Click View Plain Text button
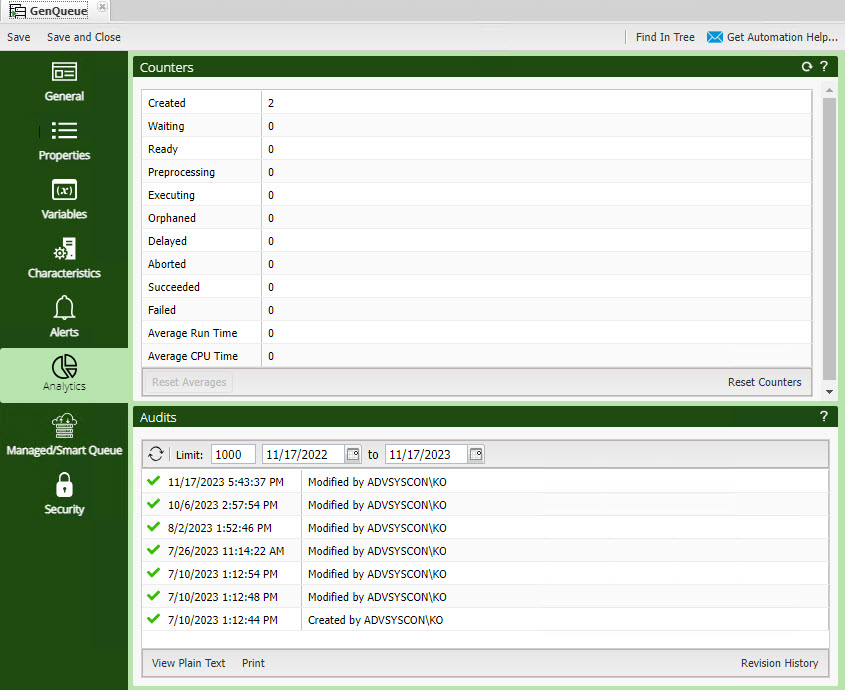 click(188, 663)
